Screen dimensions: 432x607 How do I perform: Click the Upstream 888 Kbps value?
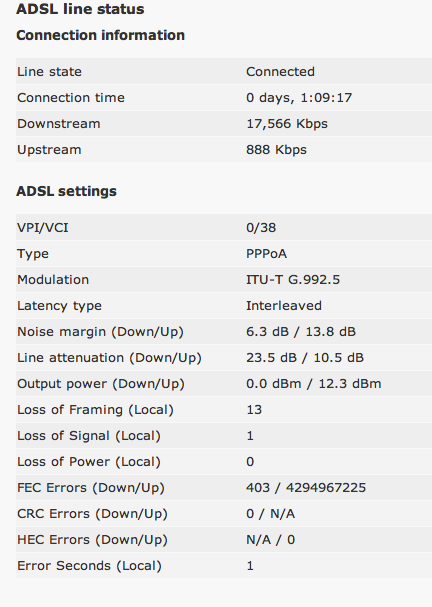[276, 150]
